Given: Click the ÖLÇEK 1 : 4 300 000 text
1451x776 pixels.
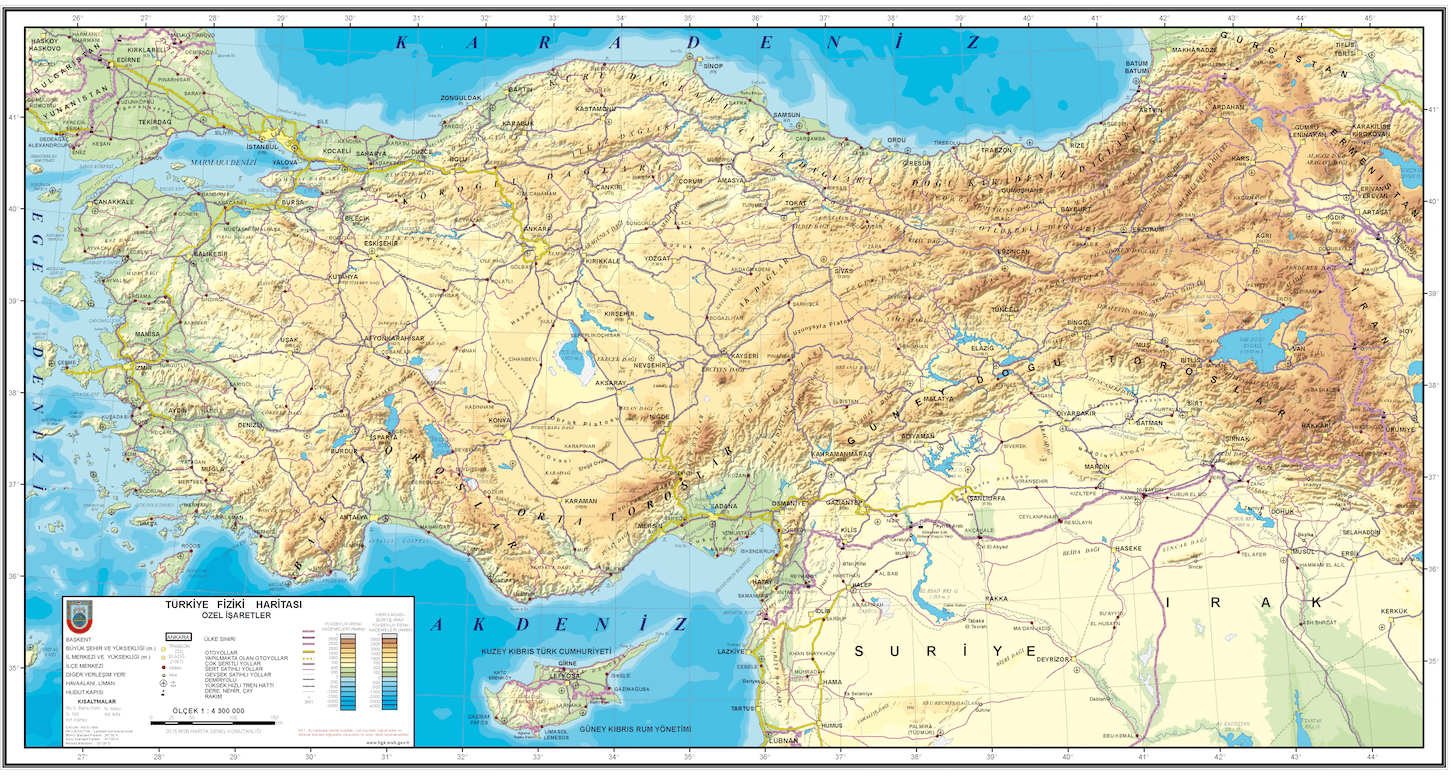Looking at the screenshot, I should point(209,711).
